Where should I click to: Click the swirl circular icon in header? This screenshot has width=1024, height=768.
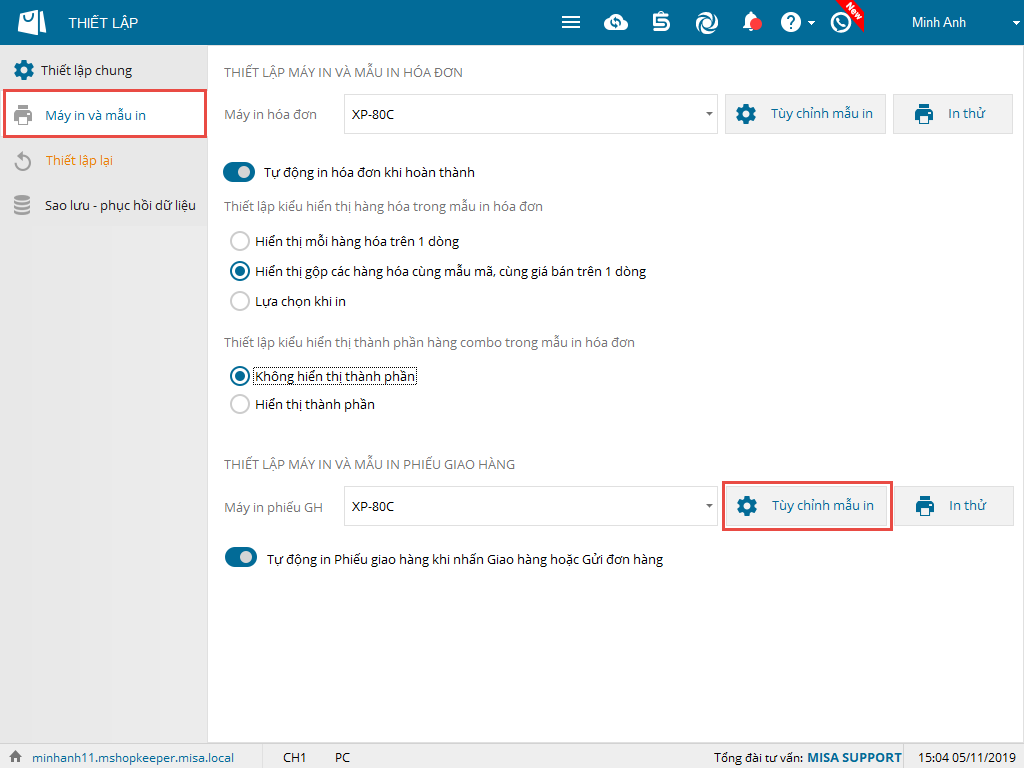[707, 23]
